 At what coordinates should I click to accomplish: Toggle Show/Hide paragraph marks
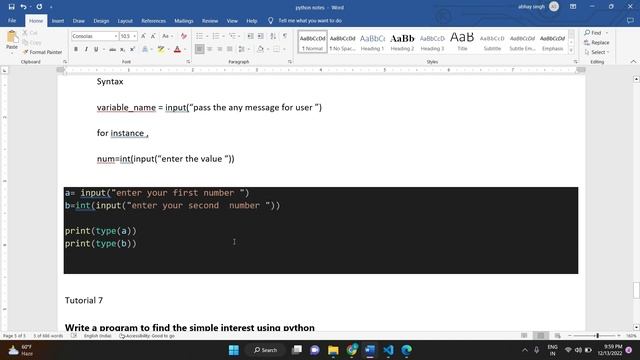point(285,36)
